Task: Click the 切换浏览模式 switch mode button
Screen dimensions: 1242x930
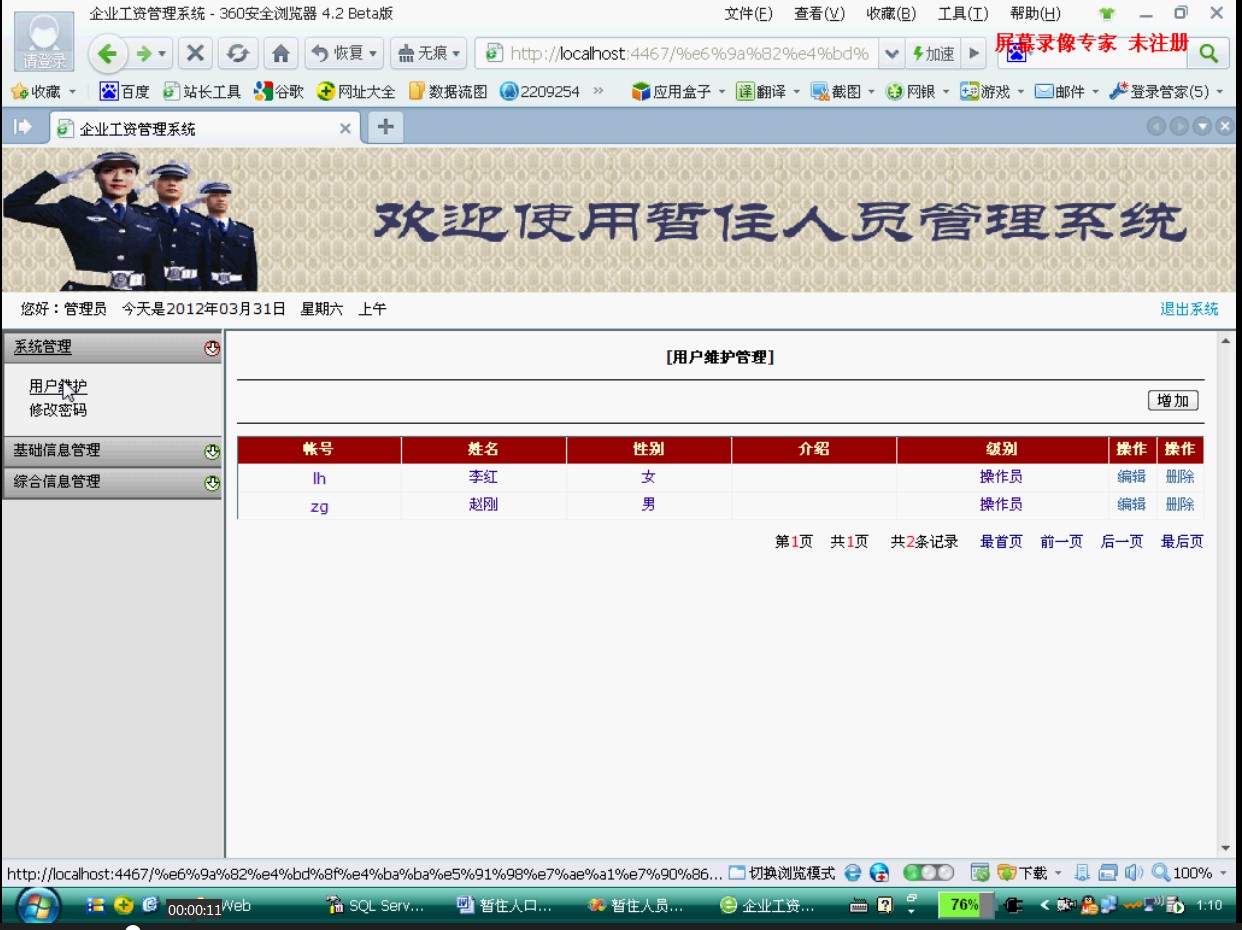Action: (782, 873)
